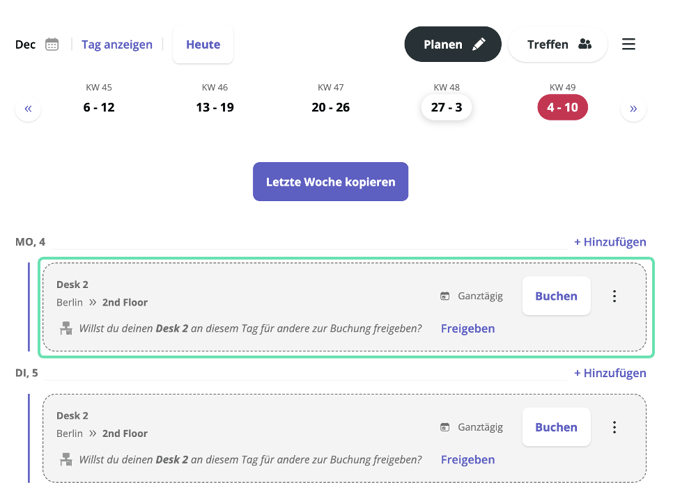Open the hamburger menu icon
Screen dimensions: 673x501
(628, 44)
